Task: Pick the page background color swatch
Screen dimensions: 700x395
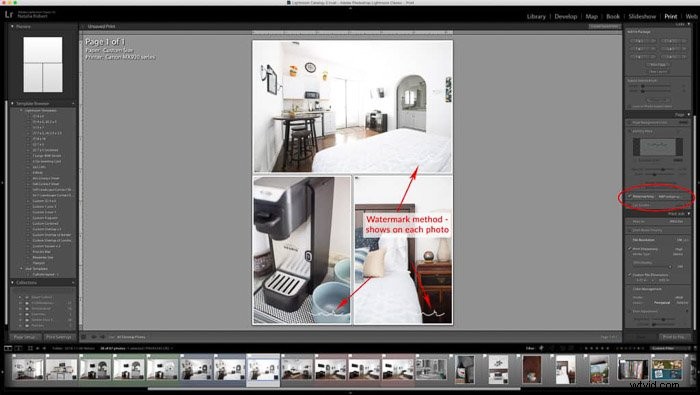Action: [x=683, y=122]
